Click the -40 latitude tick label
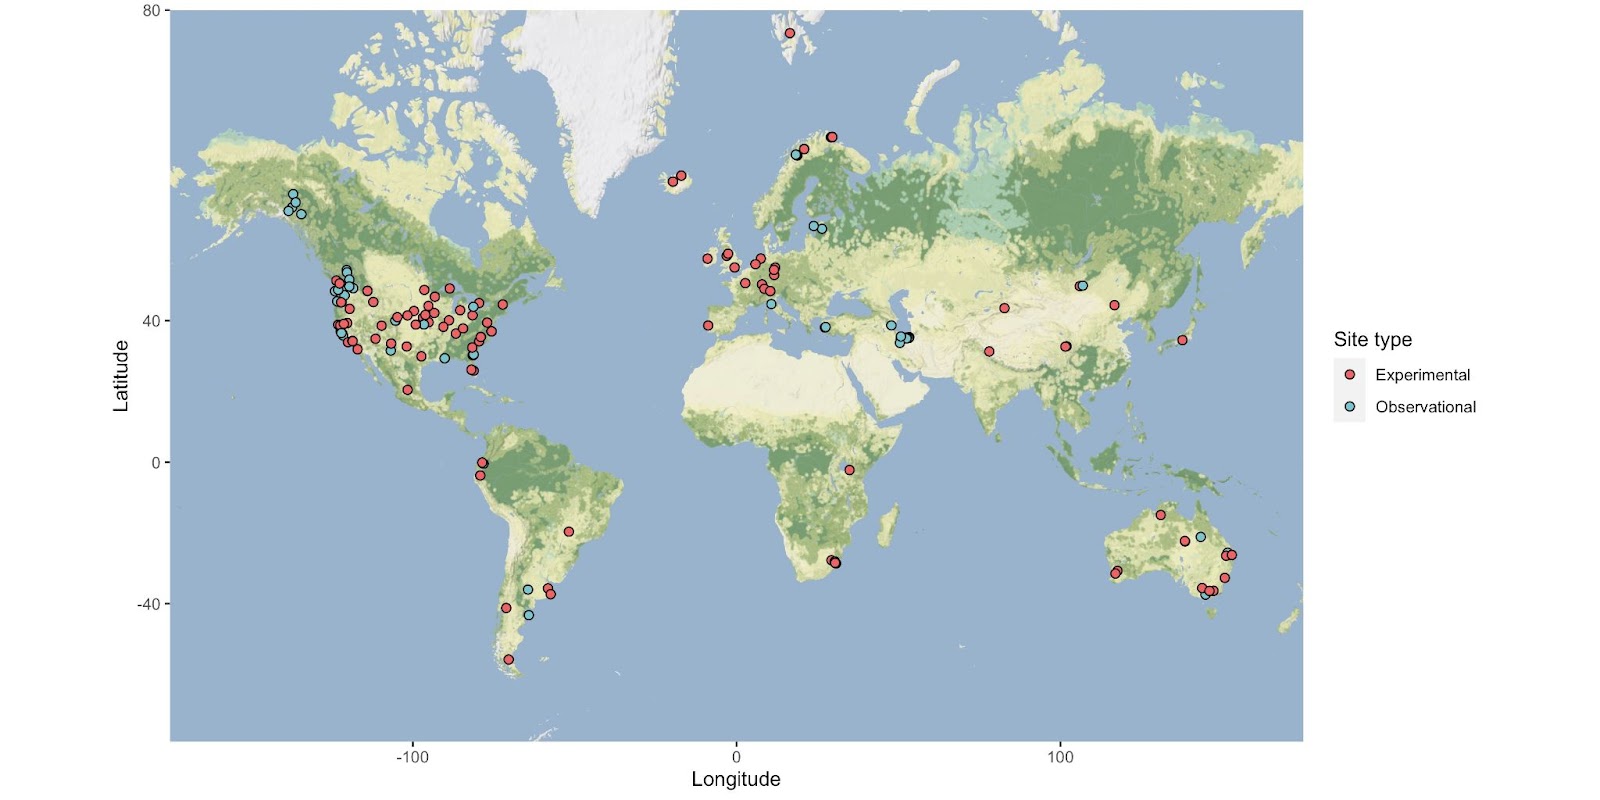Screen dimensions: 1600x800 click(x=148, y=604)
